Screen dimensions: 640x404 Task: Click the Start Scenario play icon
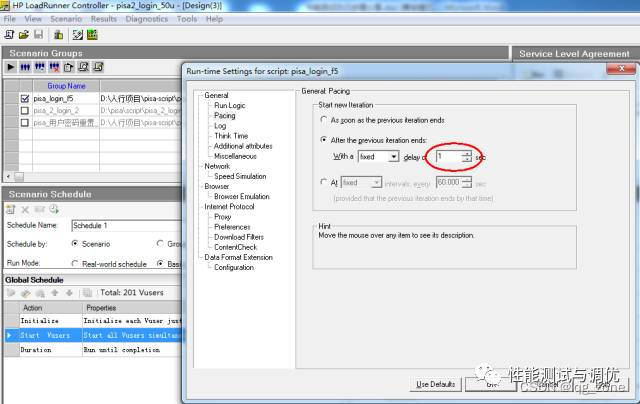point(11,67)
